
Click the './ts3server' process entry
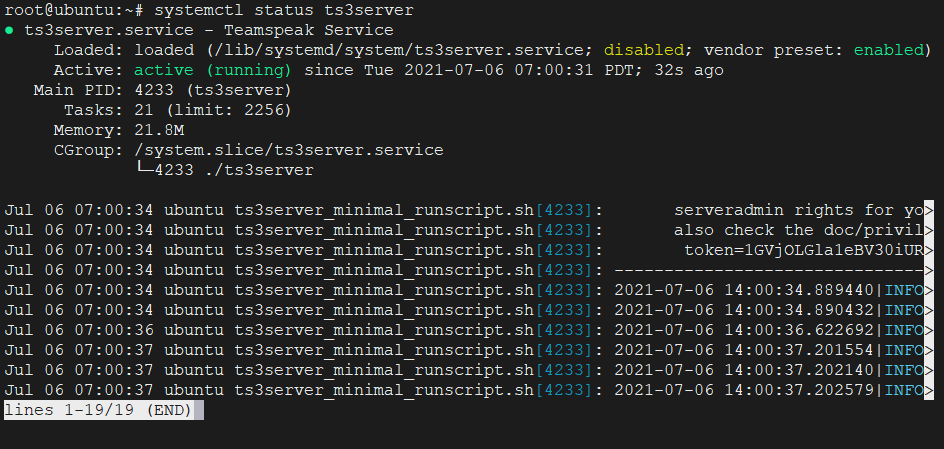point(258,170)
